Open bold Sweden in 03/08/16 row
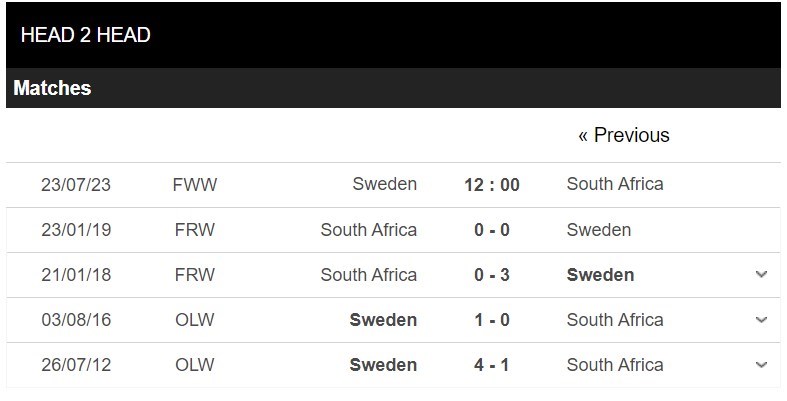 pyautogui.click(x=383, y=320)
